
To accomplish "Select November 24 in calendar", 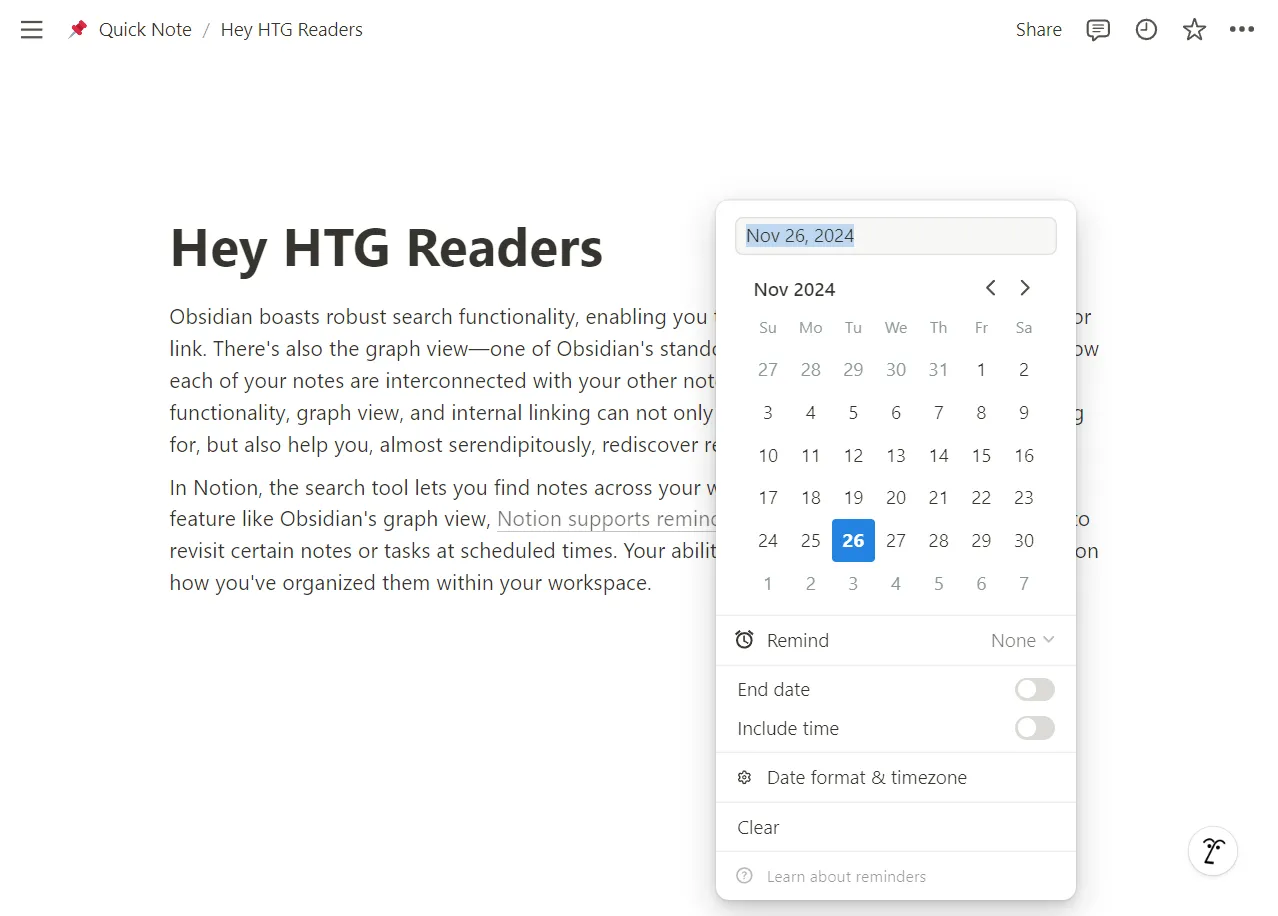I will (x=768, y=540).
